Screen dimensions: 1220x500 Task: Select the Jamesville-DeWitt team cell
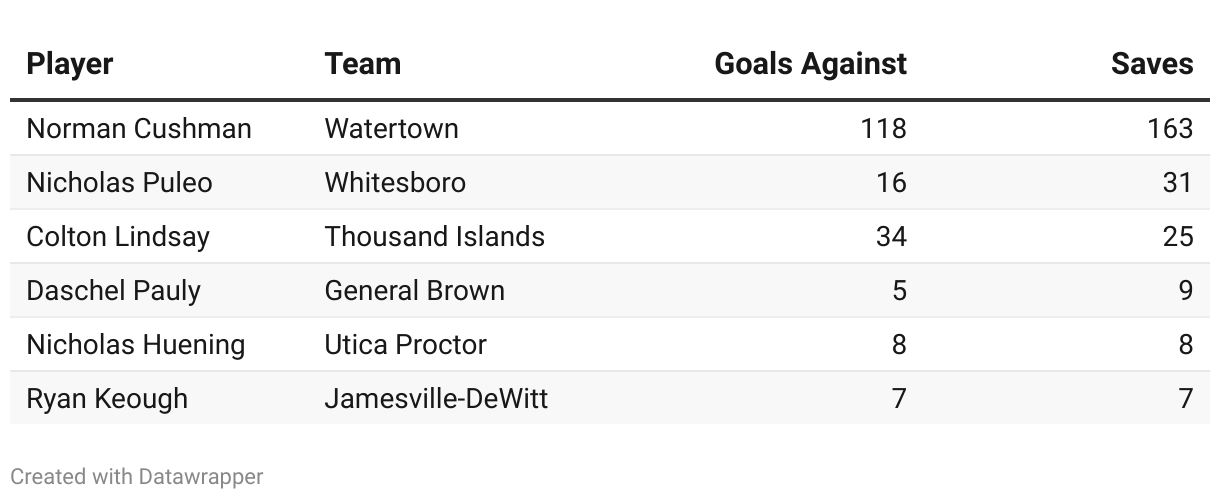pyautogui.click(x=436, y=399)
